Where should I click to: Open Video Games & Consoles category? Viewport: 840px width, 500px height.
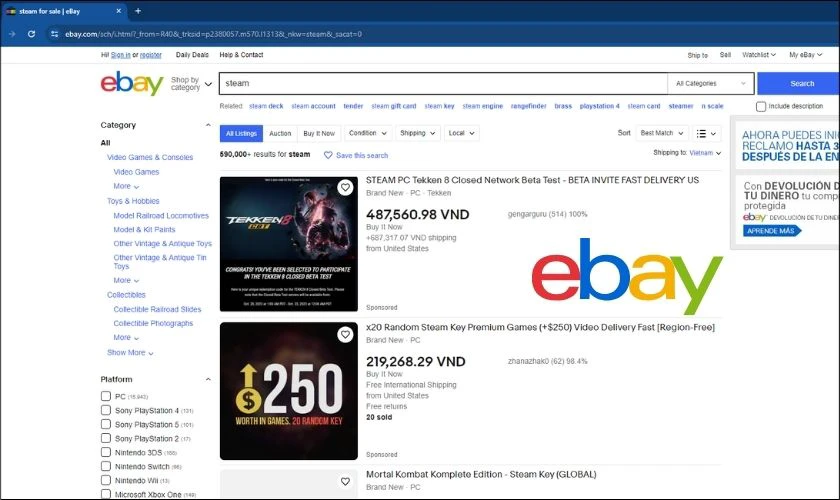click(x=150, y=157)
